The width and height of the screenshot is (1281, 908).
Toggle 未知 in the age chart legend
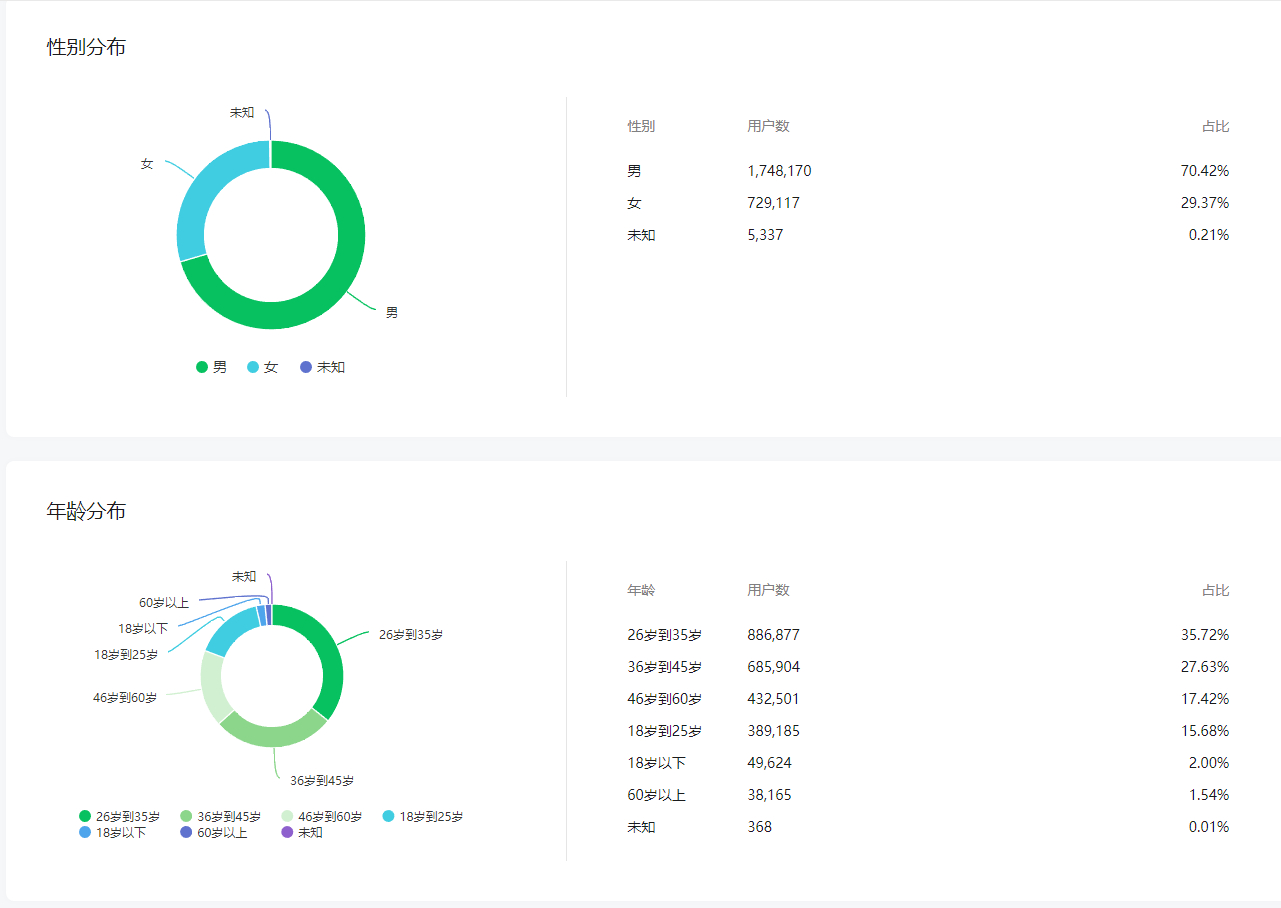click(x=302, y=832)
